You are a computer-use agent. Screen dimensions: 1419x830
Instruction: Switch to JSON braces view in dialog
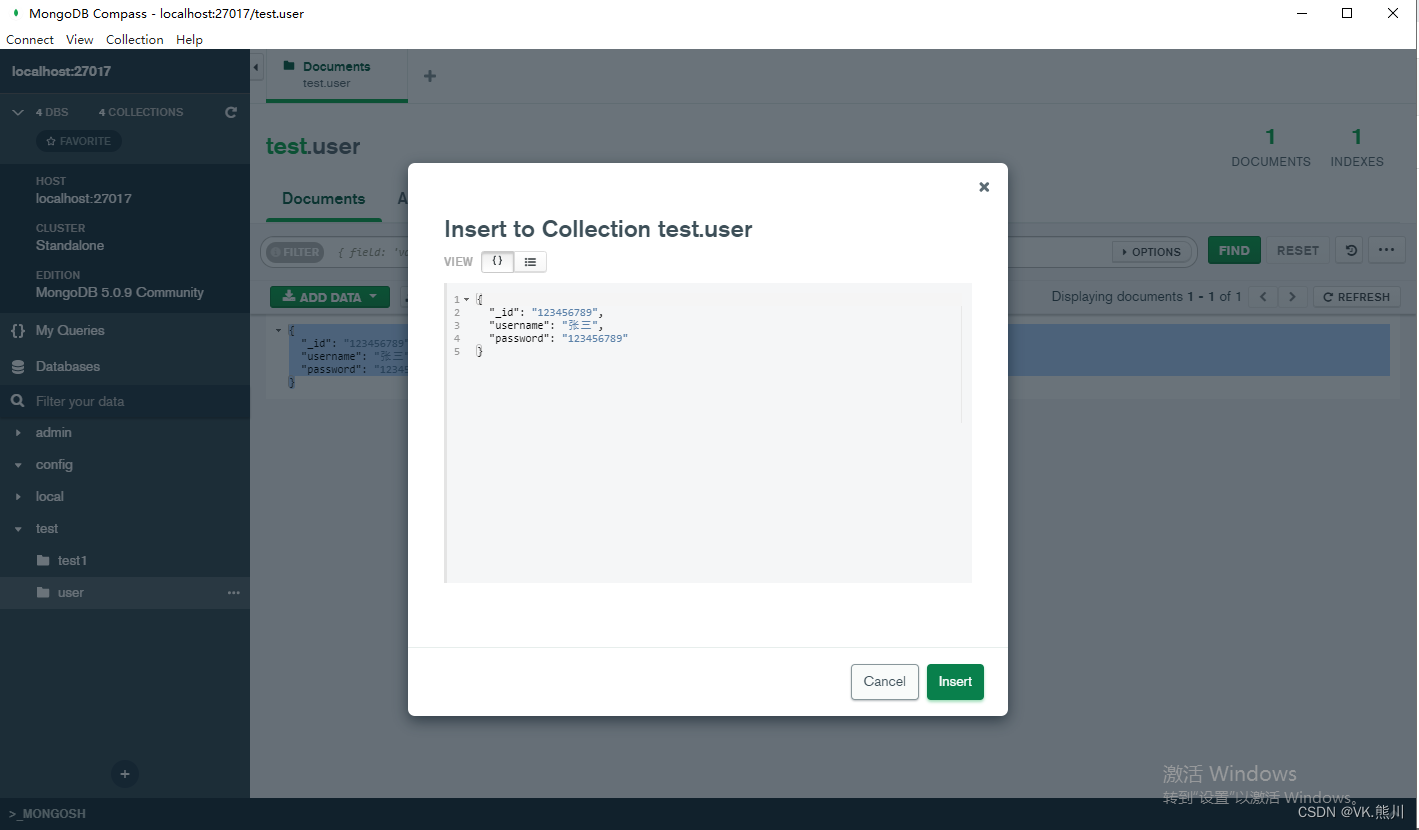(x=497, y=261)
